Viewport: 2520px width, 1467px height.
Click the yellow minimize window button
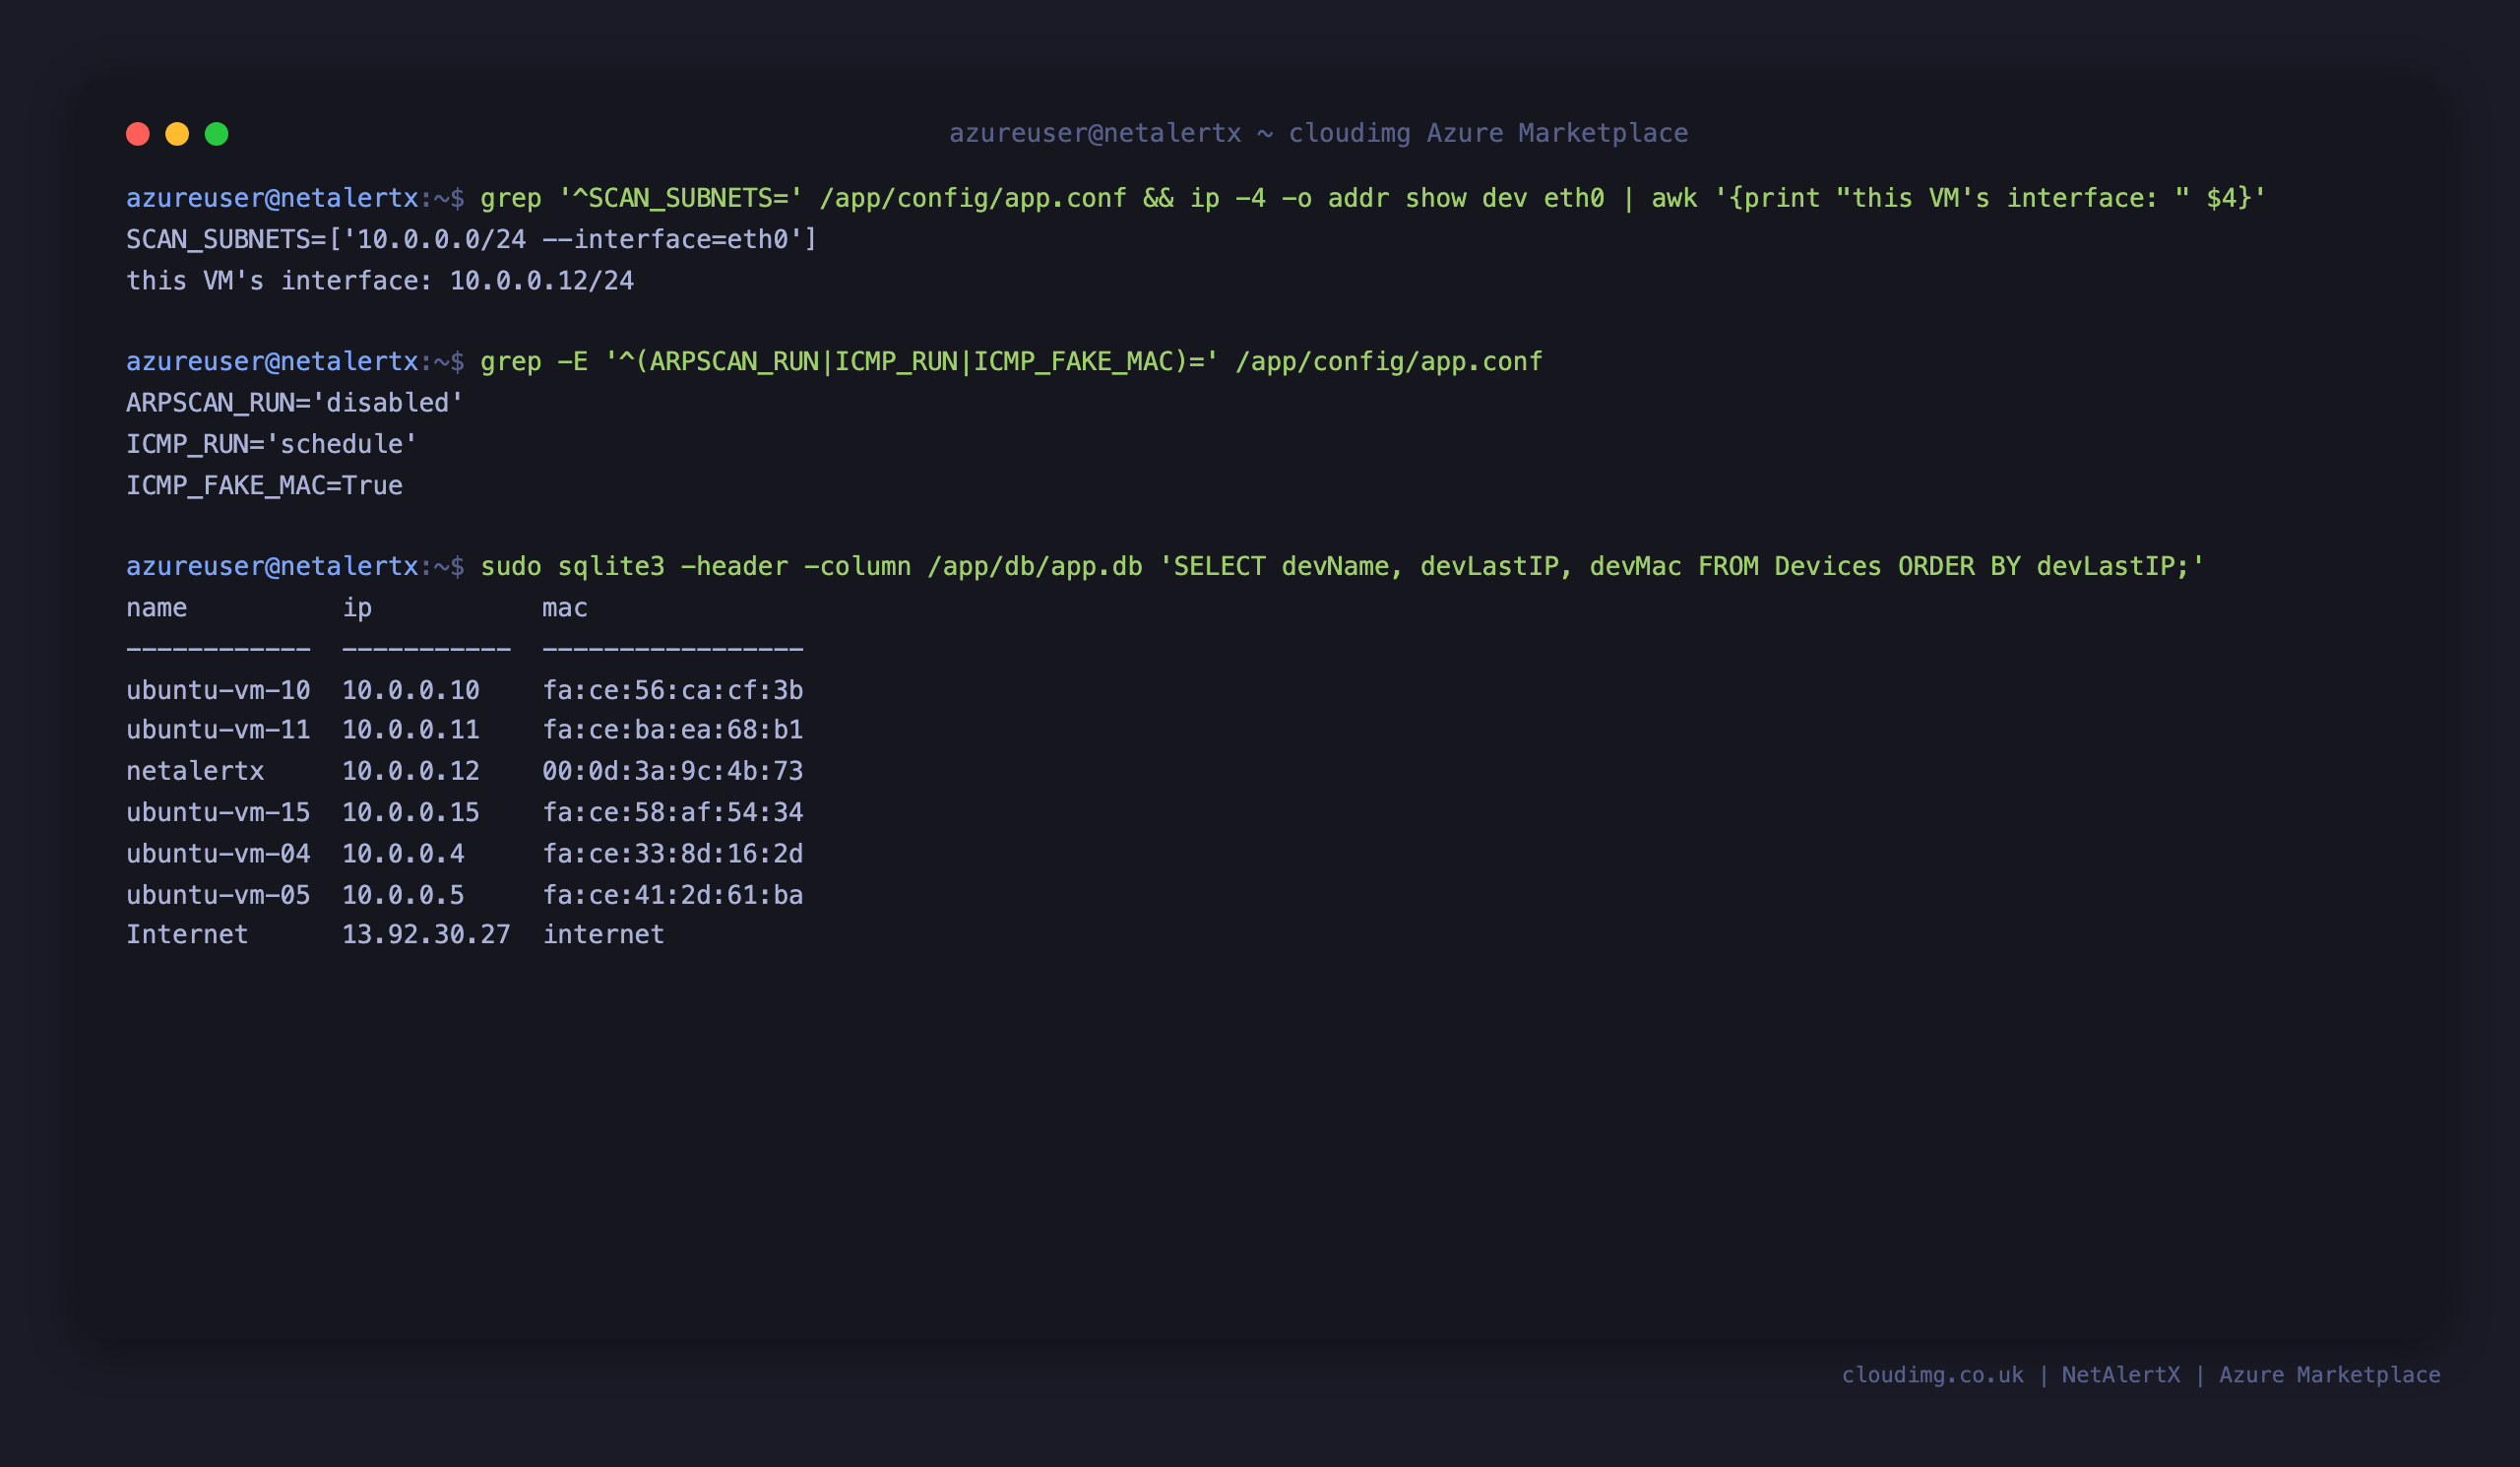click(x=177, y=134)
